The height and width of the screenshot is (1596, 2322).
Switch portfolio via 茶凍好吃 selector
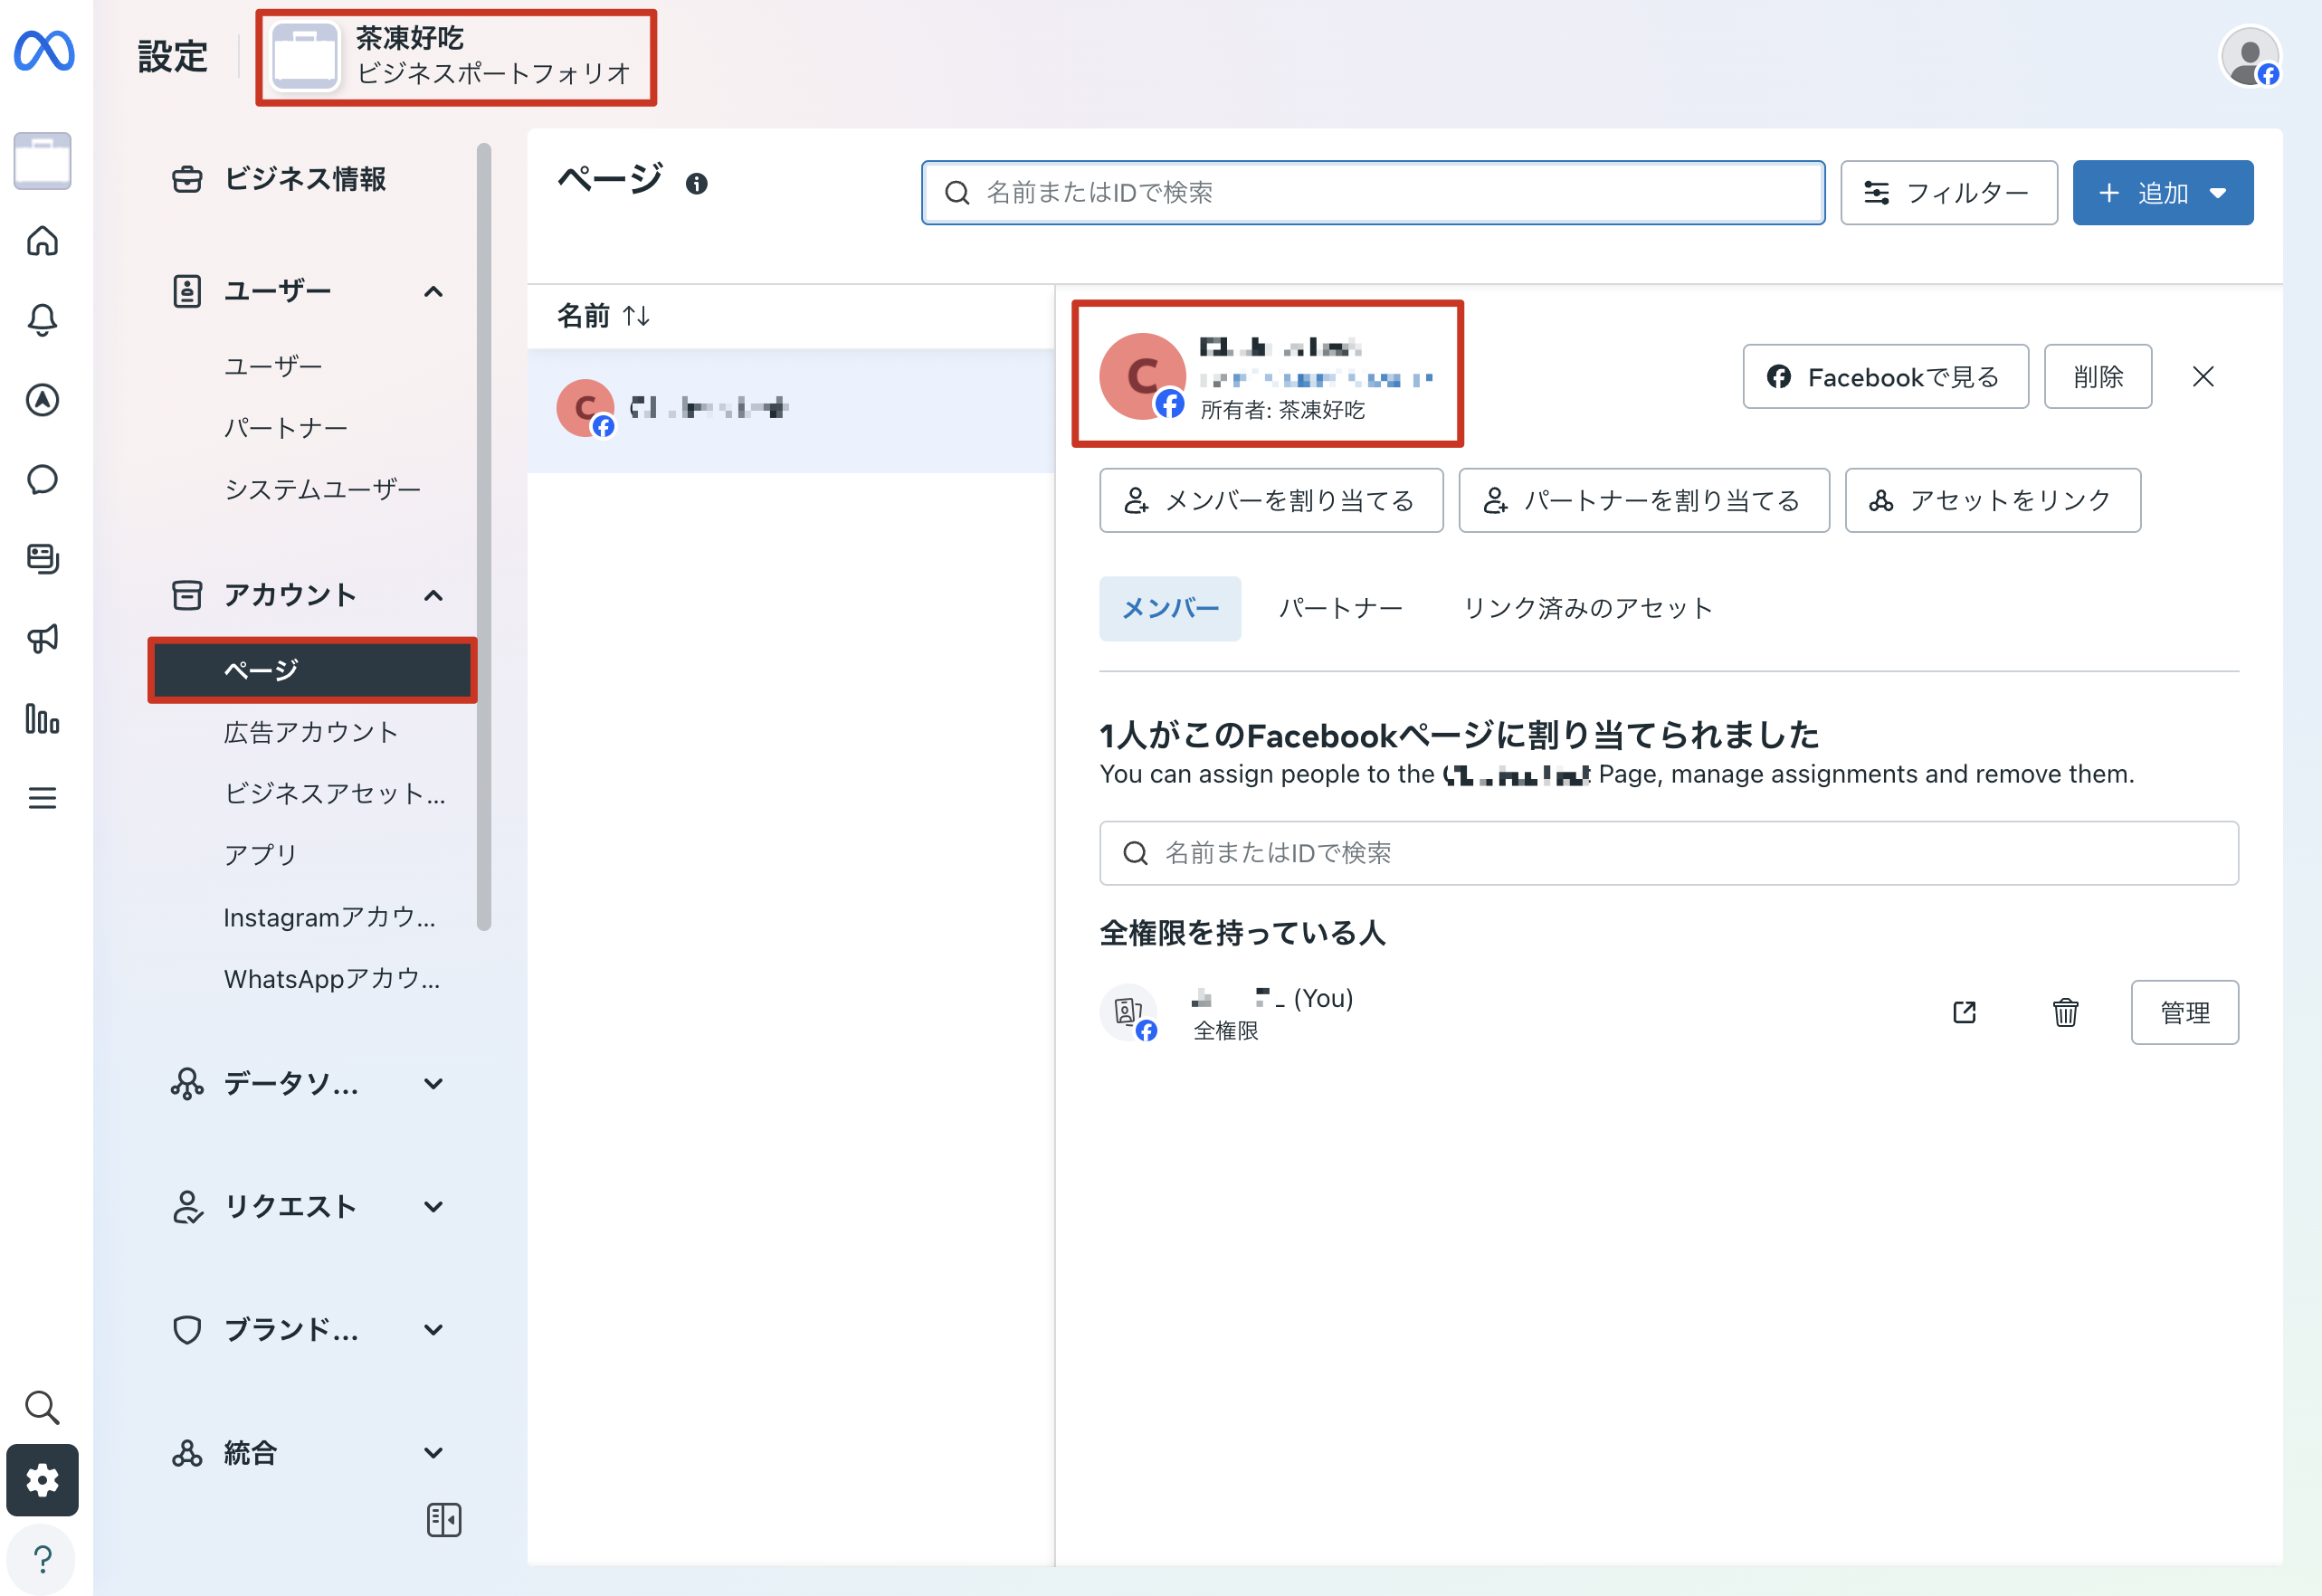(x=456, y=57)
